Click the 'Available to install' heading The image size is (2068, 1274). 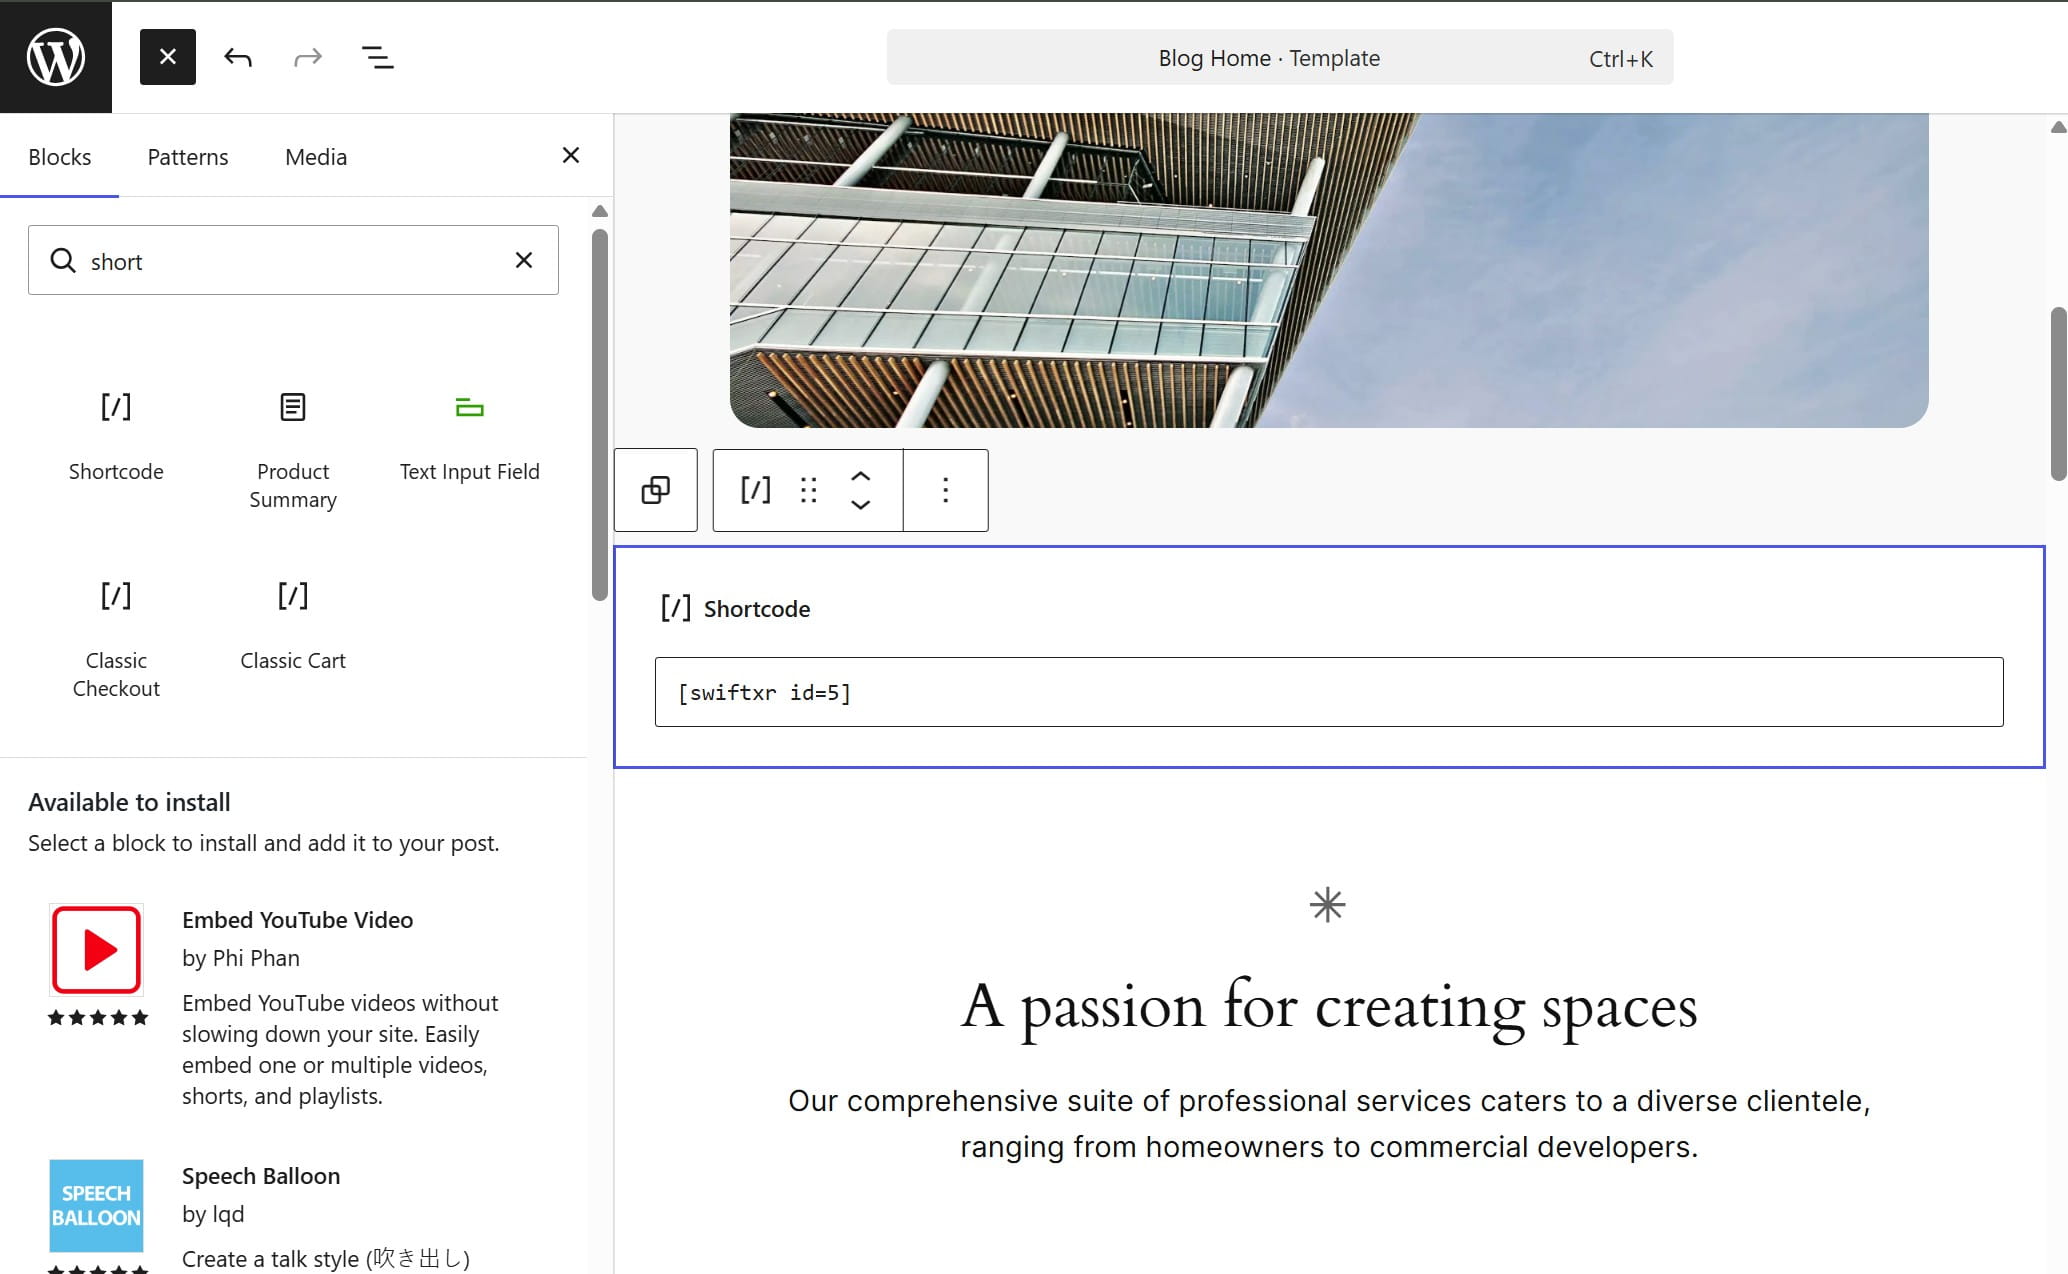tap(129, 802)
